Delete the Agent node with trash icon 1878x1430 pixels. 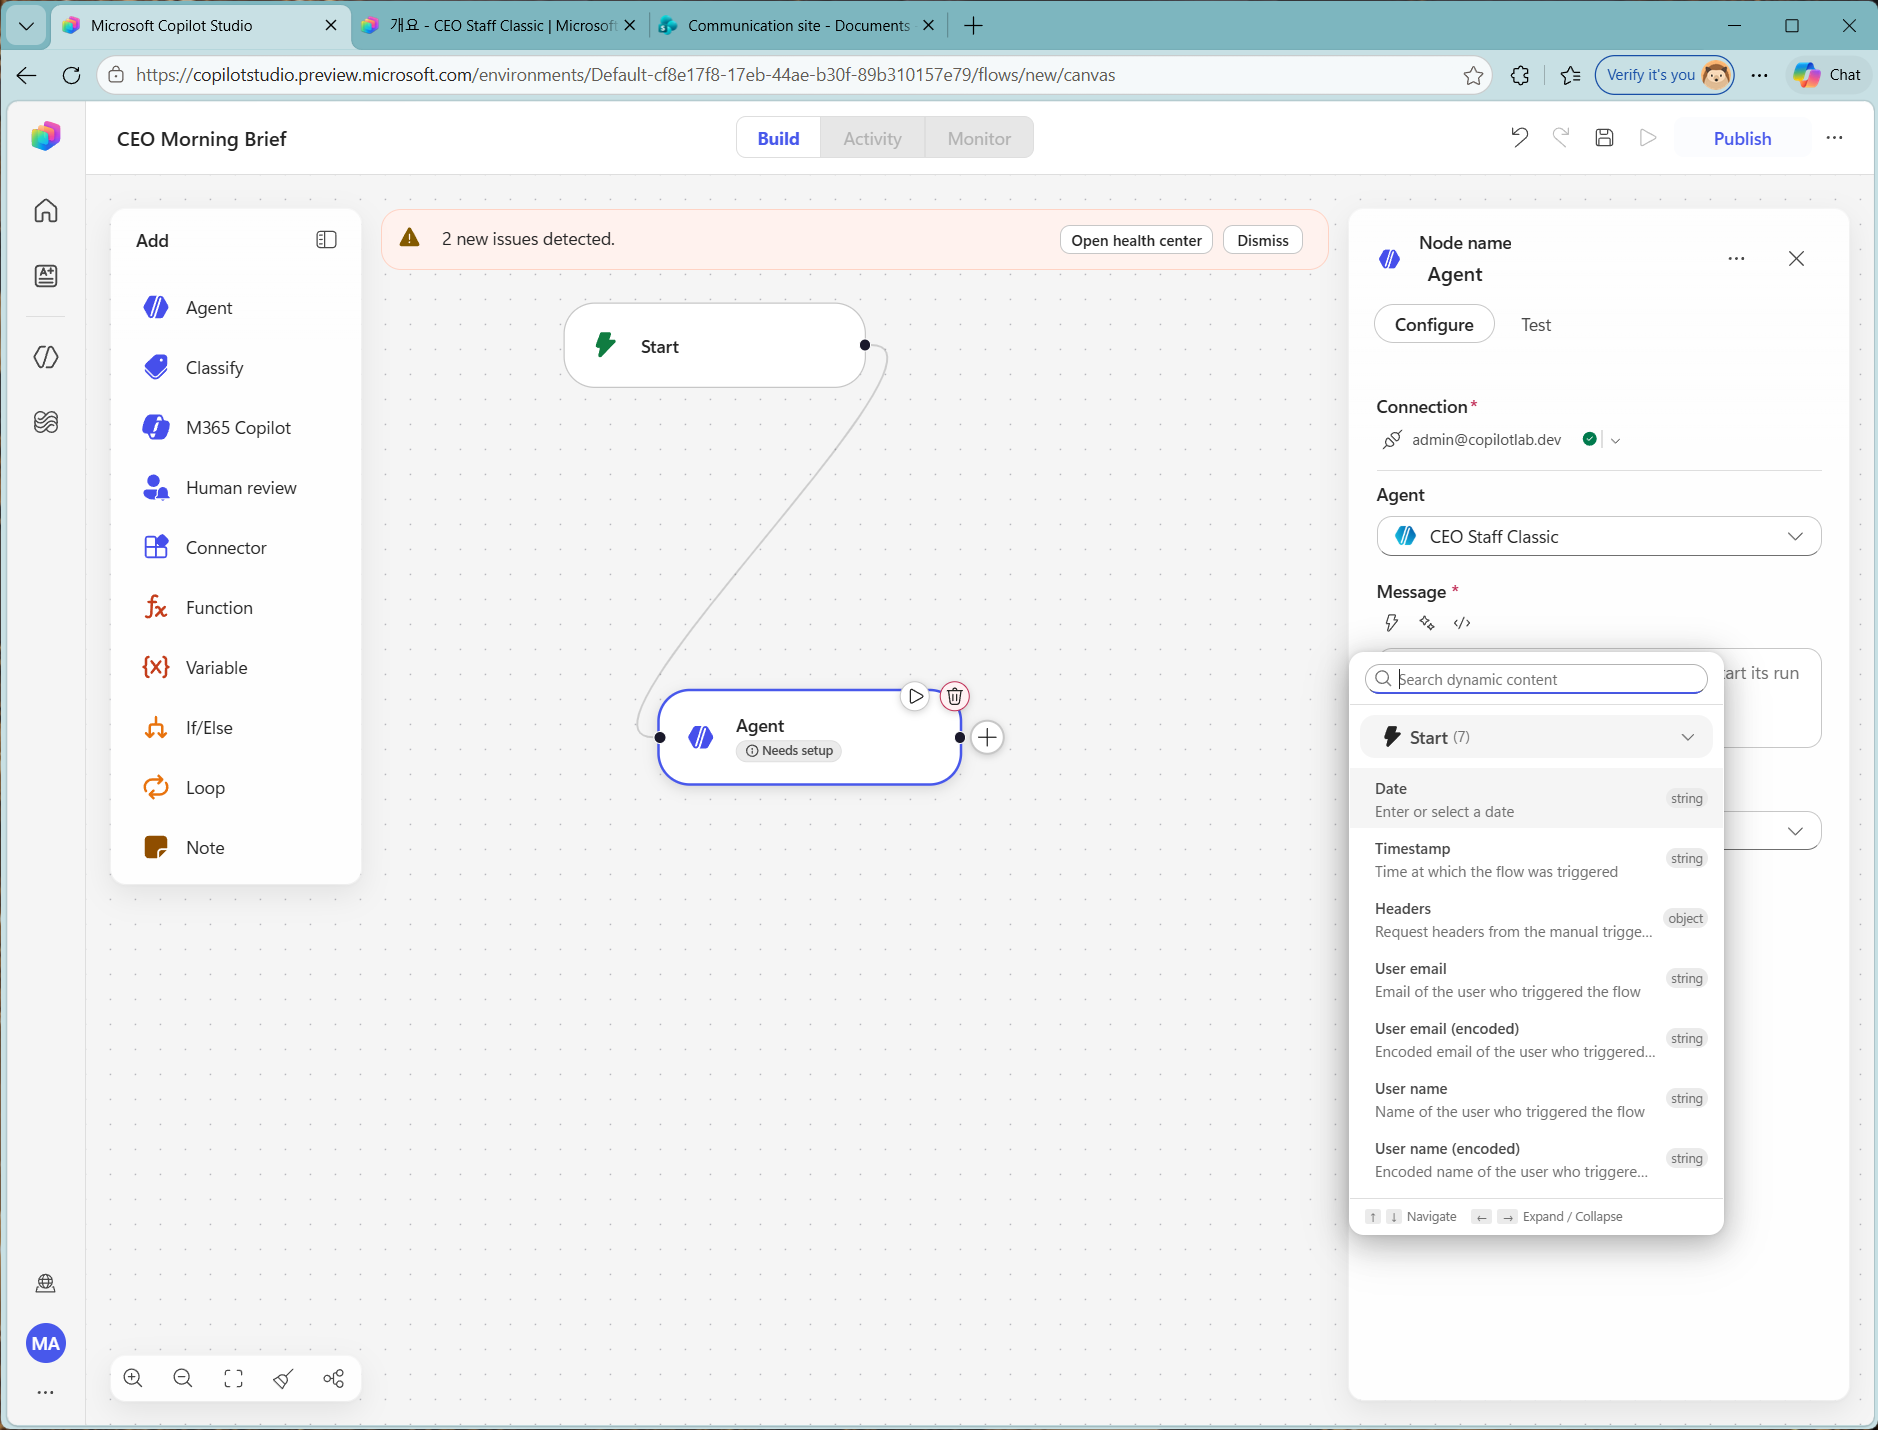click(955, 696)
